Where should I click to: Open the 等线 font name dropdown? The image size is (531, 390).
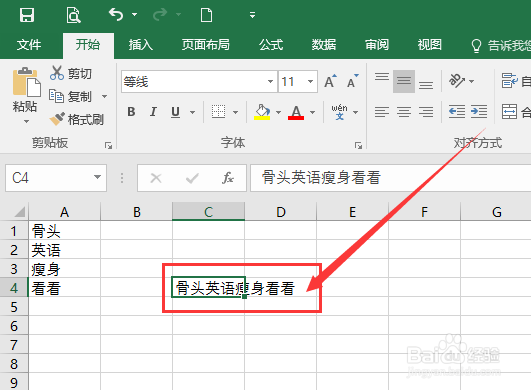pyautogui.click(x=270, y=82)
